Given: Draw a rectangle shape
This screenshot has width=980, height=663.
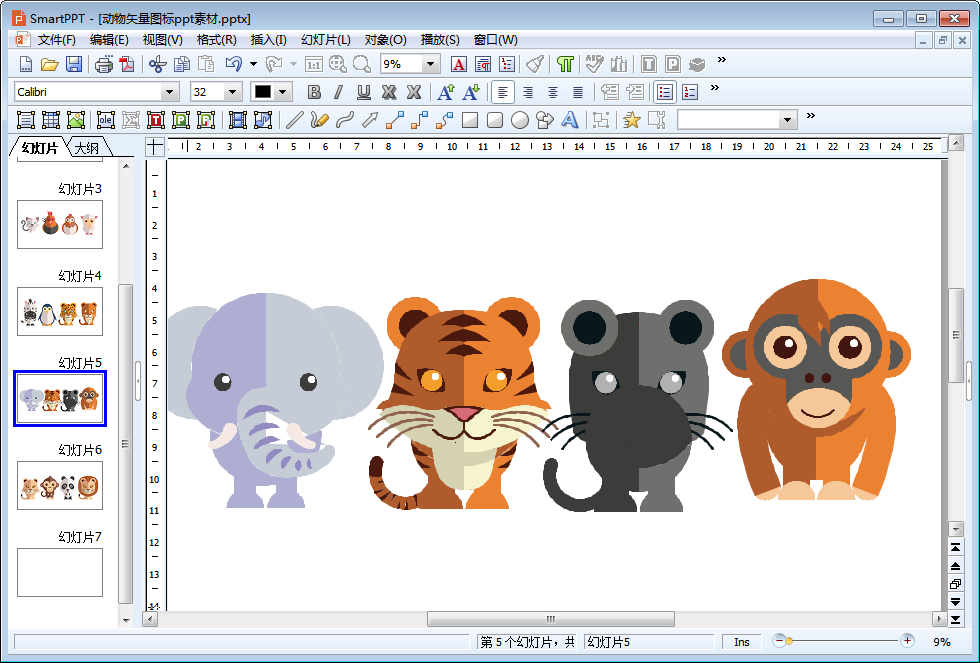Looking at the screenshot, I should (470, 119).
